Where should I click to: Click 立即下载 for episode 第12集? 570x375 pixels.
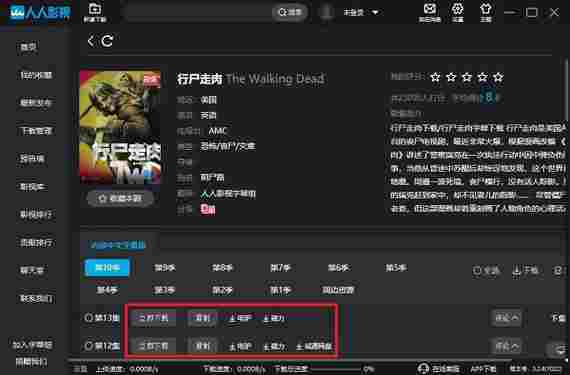153,346
